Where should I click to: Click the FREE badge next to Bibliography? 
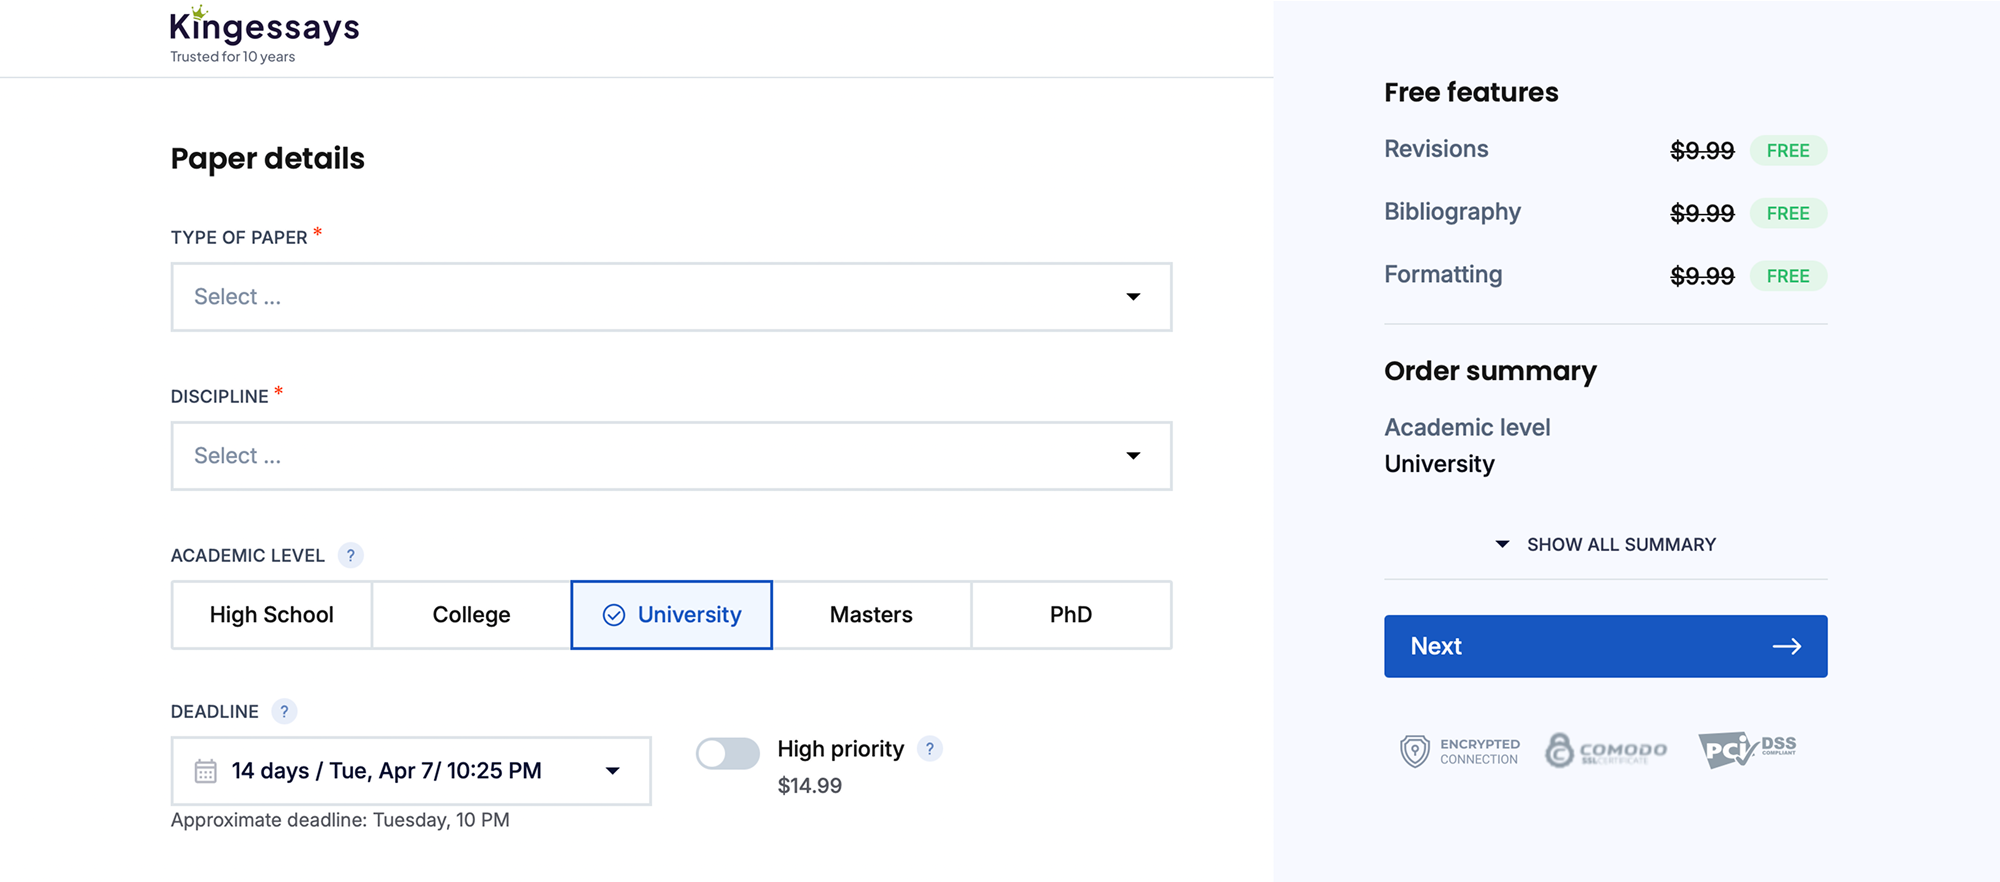pyautogui.click(x=1788, y=214)
